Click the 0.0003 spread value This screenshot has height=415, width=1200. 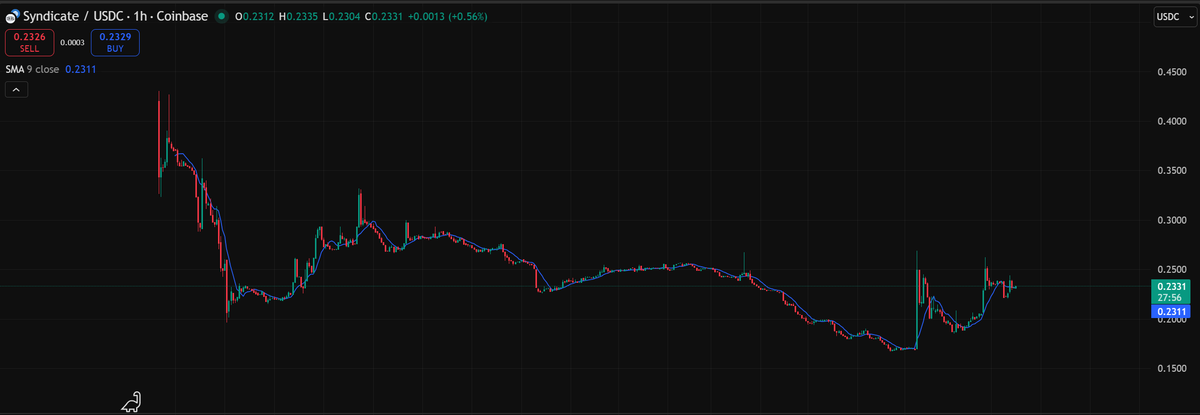pos(72,43)
